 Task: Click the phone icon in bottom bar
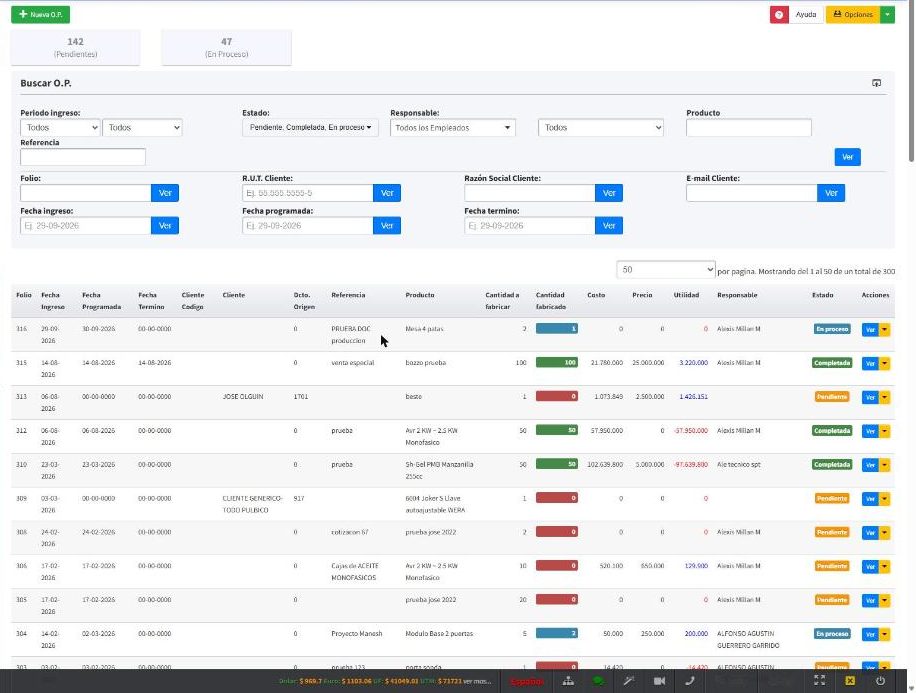(x=690, y=681)
